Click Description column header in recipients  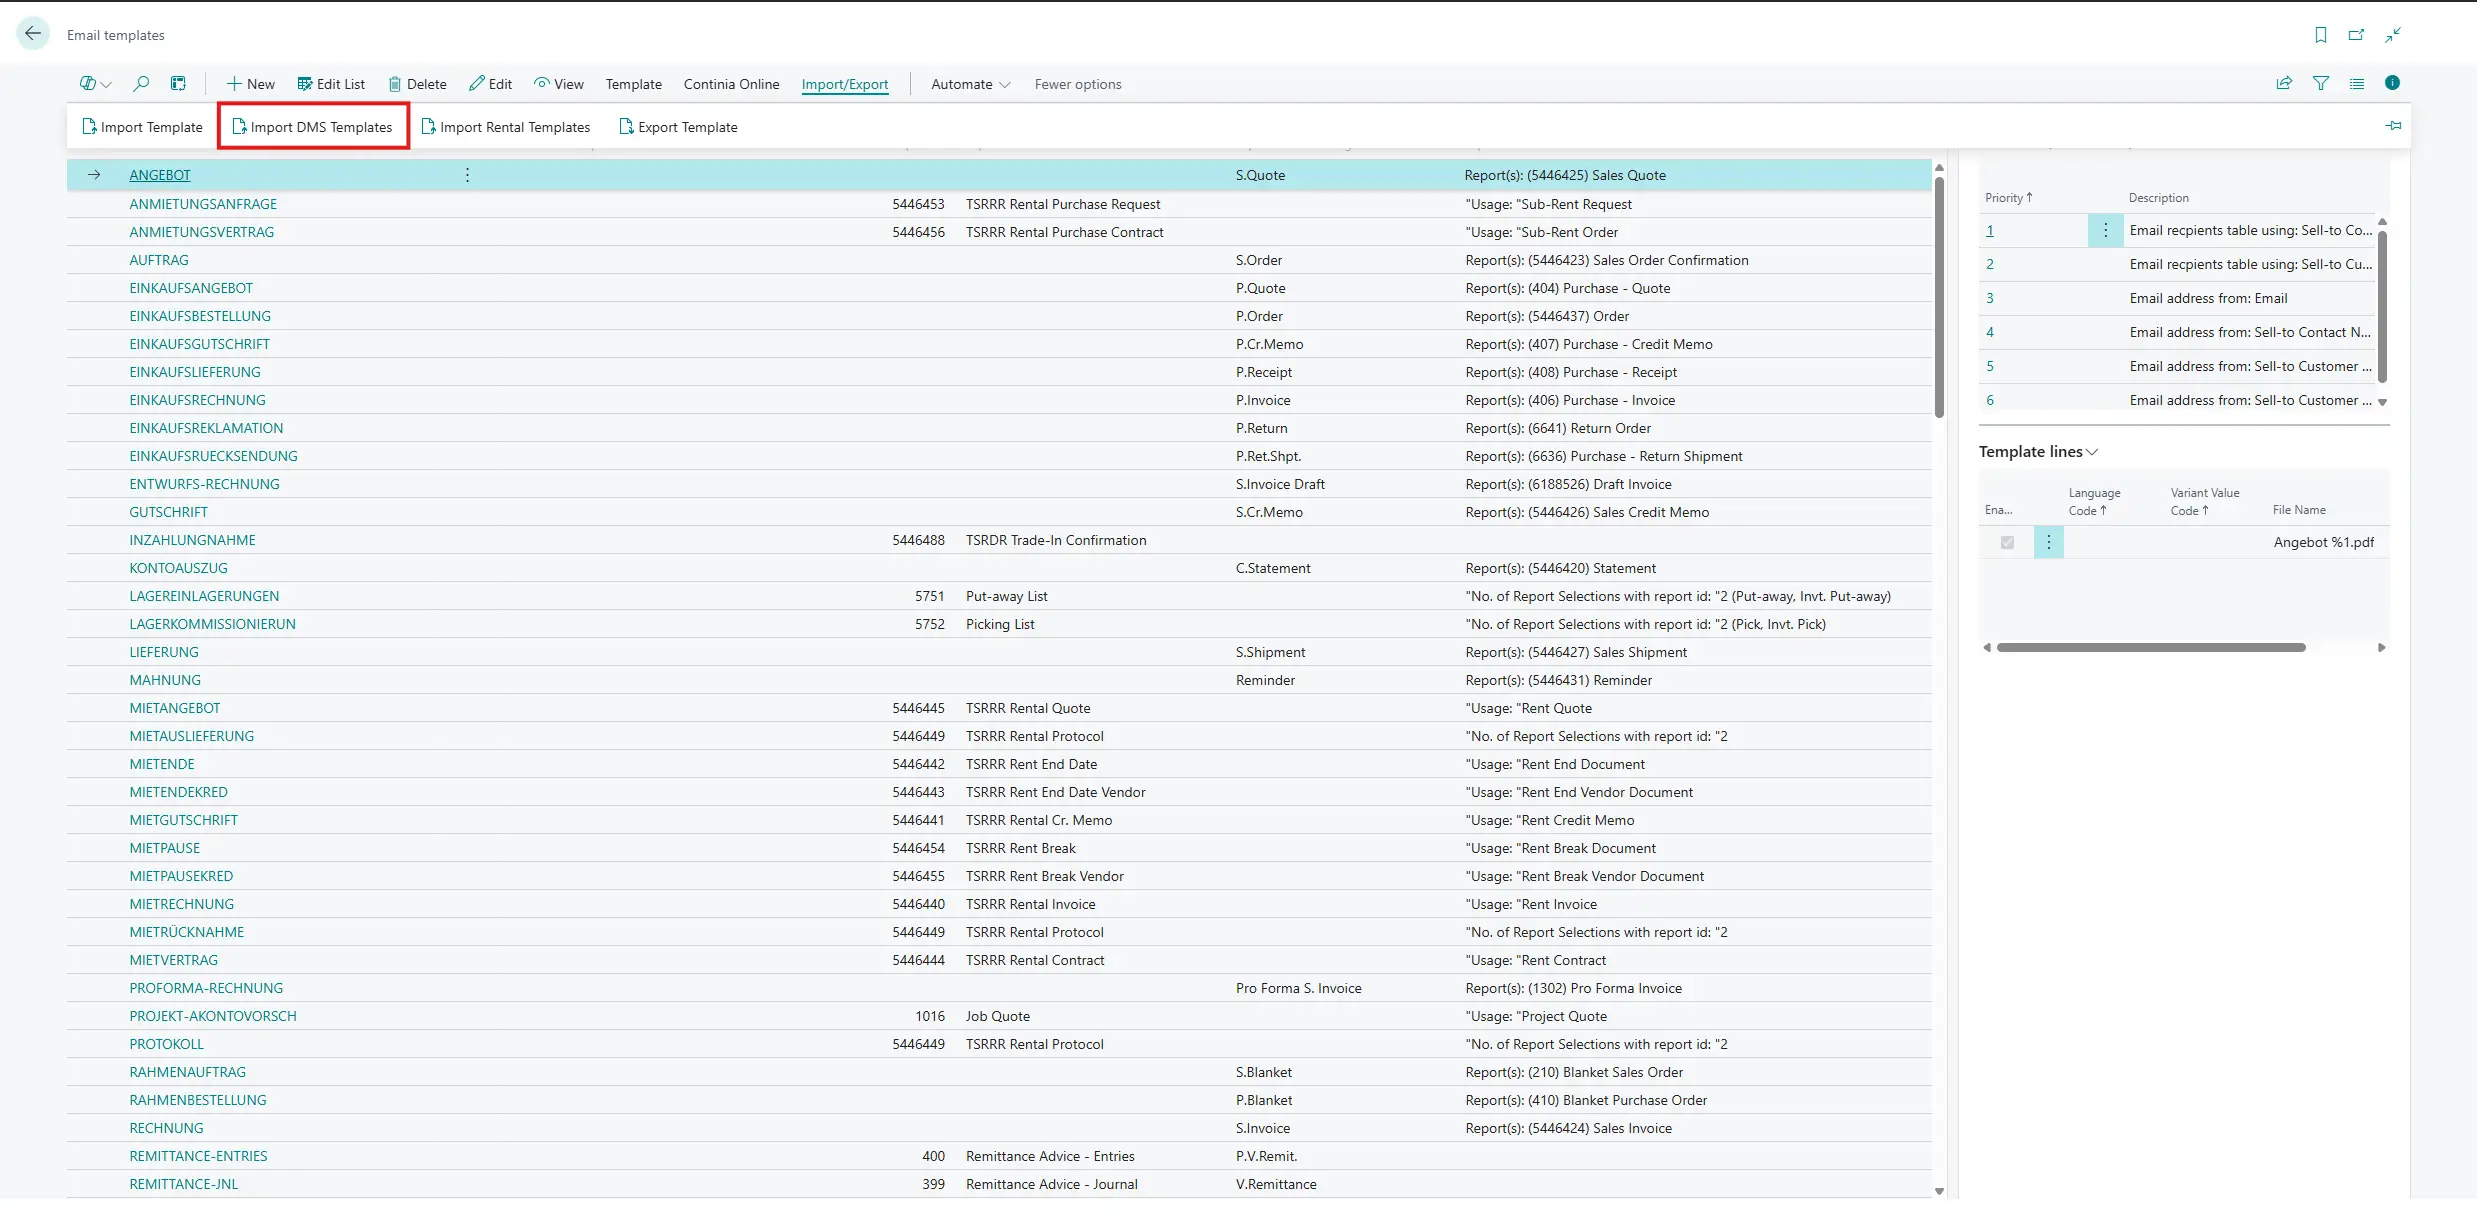(x=2158, y=198)
